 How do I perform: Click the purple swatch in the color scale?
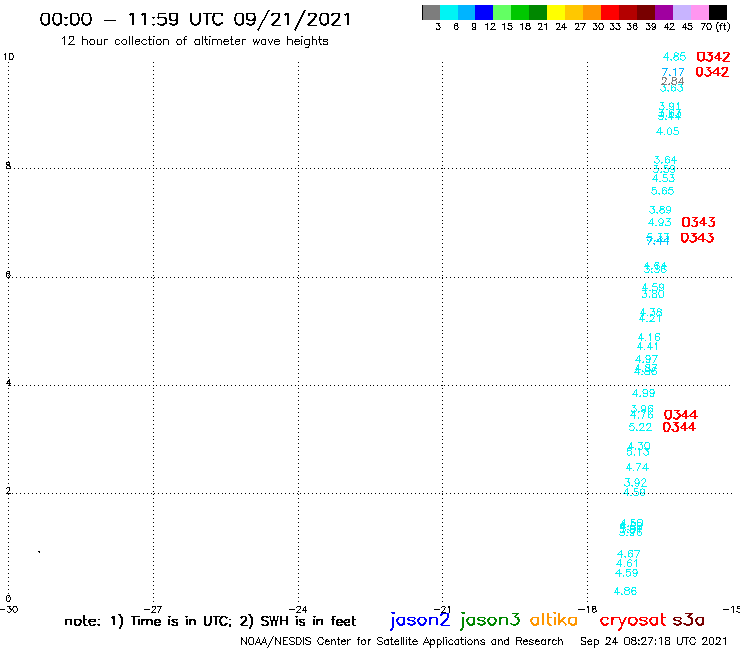coord(664,12)
